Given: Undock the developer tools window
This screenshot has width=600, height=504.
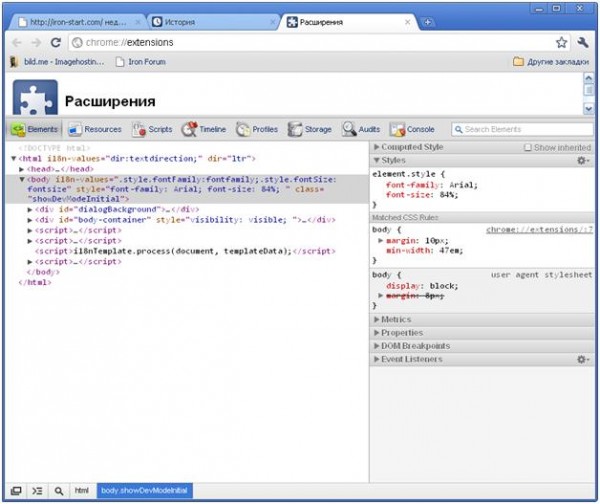Looking at the screenshot, I should click(x=16, y=491).
